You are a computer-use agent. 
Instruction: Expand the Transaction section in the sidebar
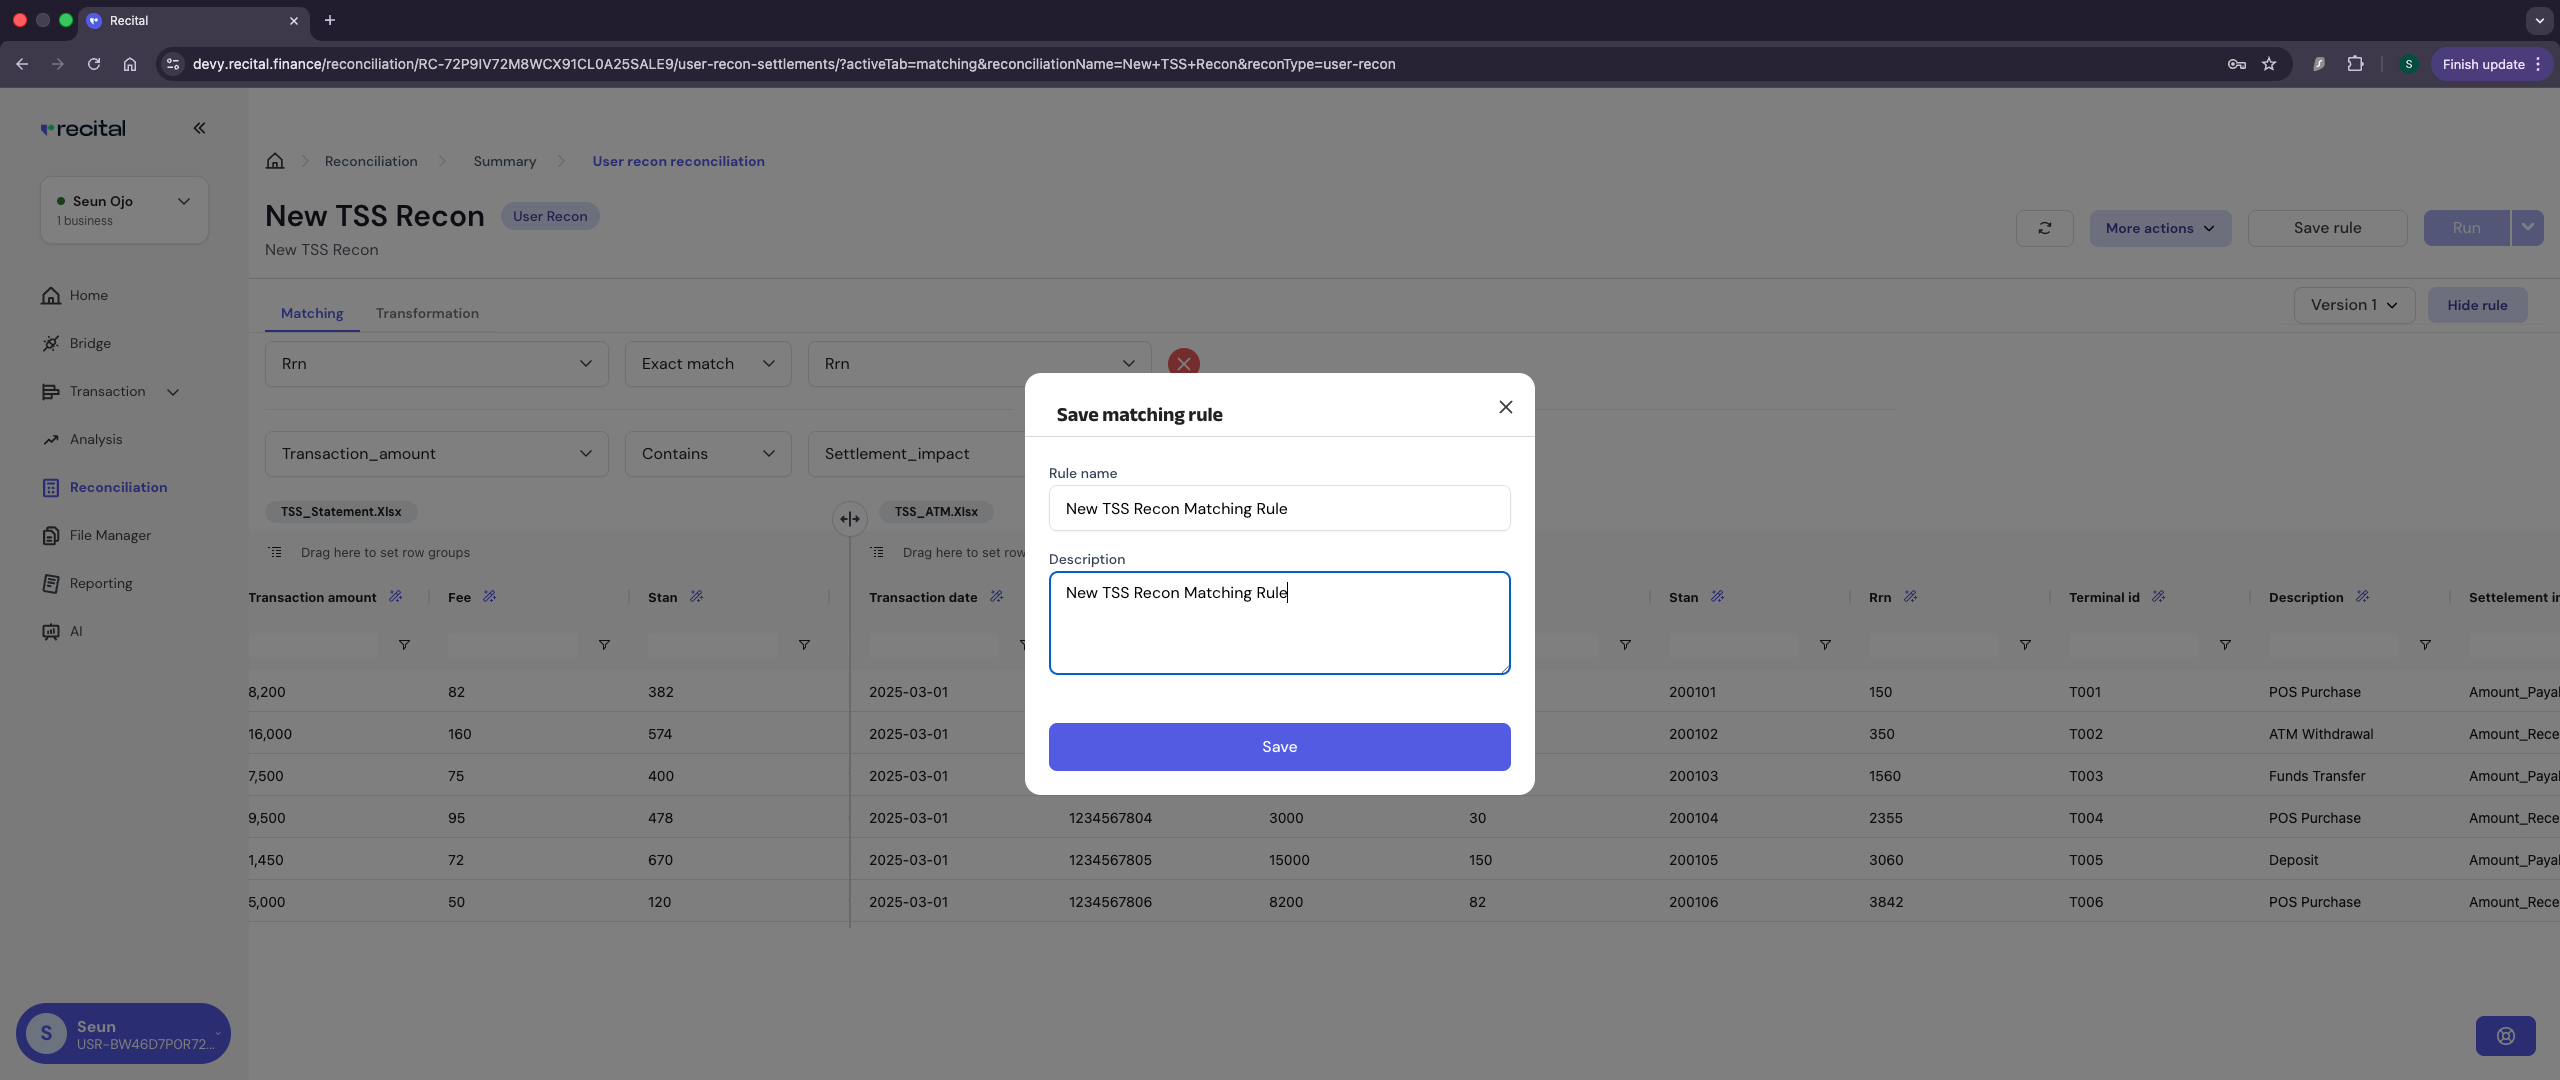(172, 392)
